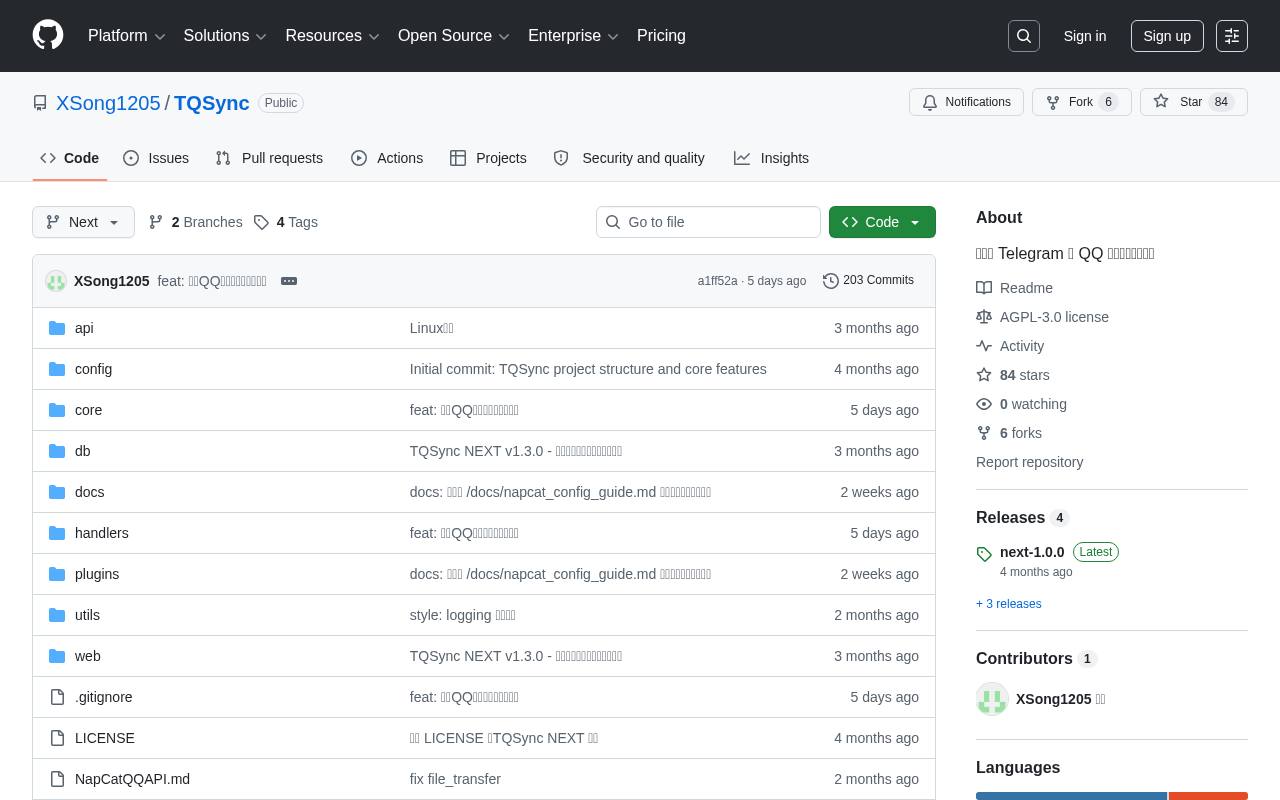Viewport: 1280px width, 800px height.
Task: View the 4 Tags link
Action: [286, 222]
